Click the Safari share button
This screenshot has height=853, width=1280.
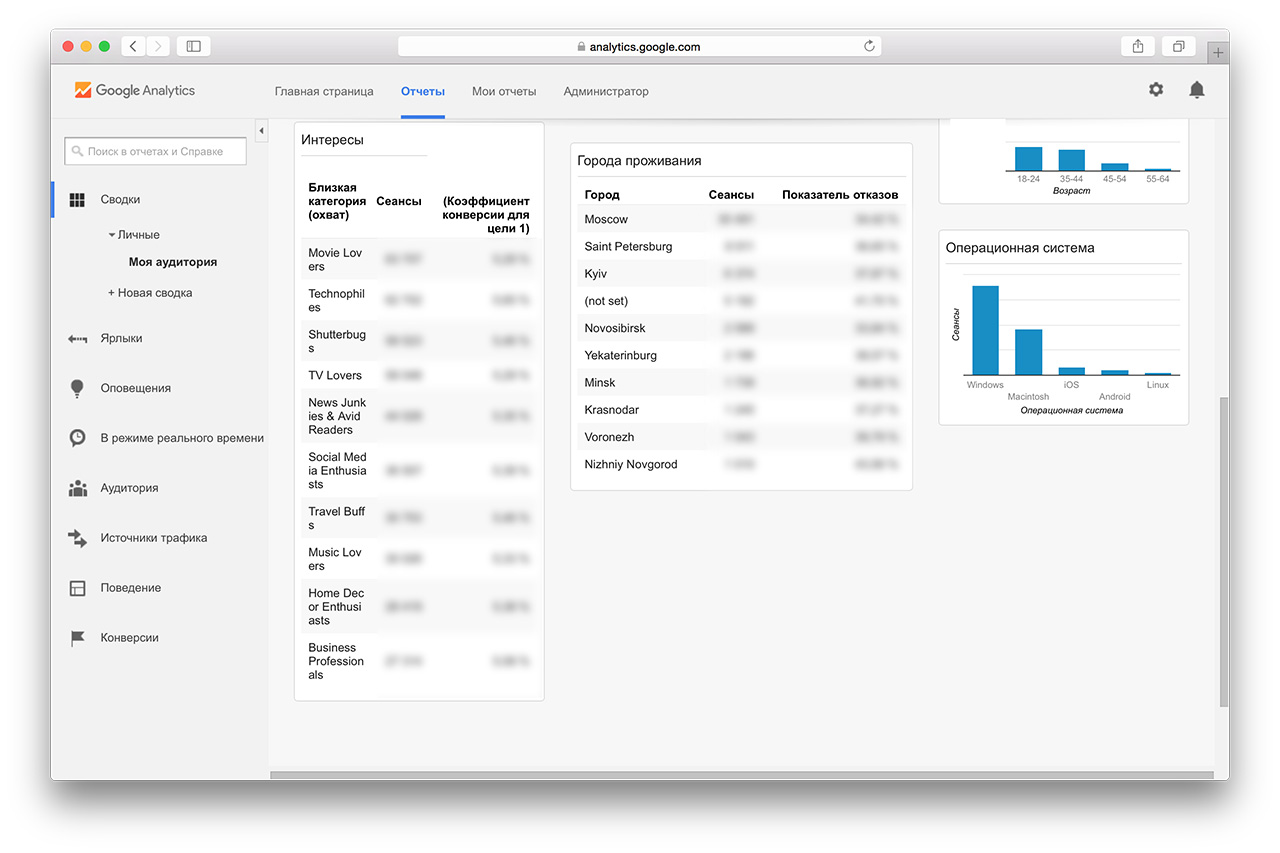(x=1138, y=46)
